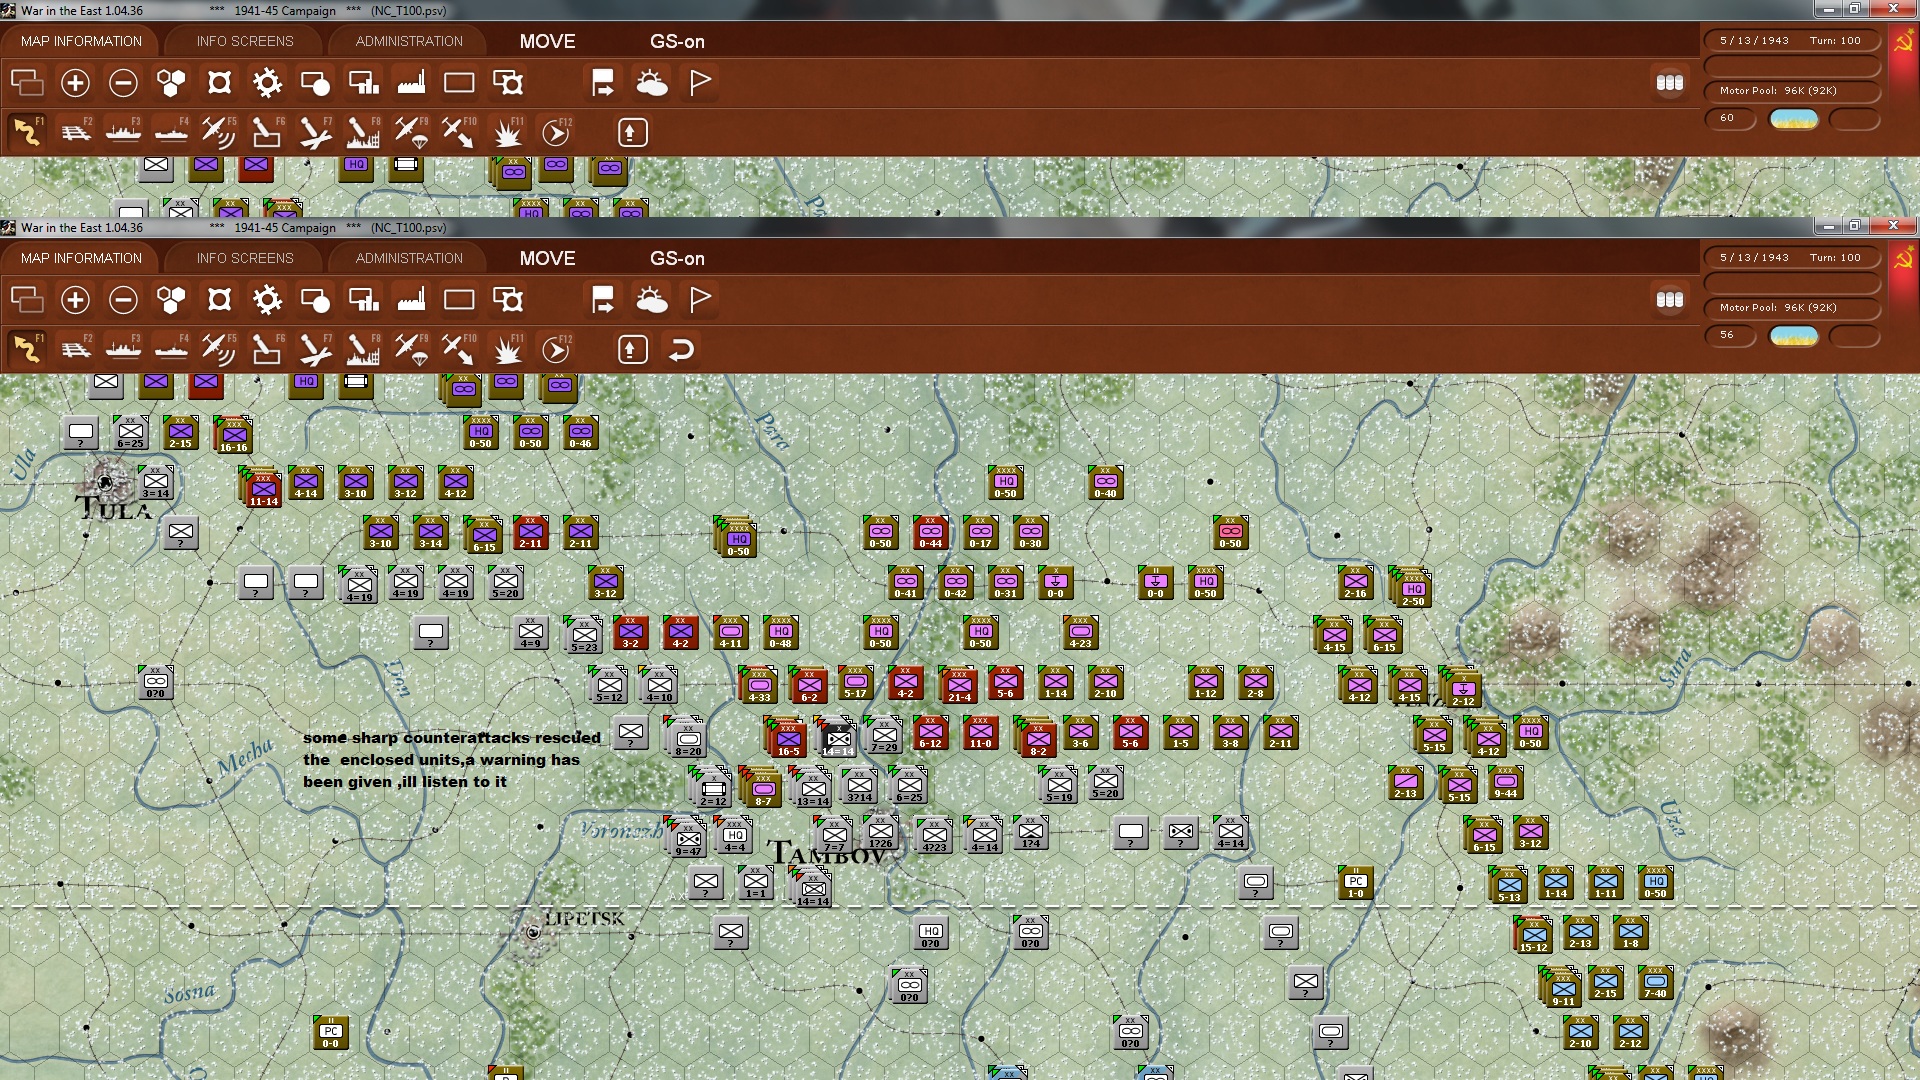Viewport: 1920px width, 1080px height.
Task: Toggle hex grid display icon in front window
Action: (x=171, y=300)
